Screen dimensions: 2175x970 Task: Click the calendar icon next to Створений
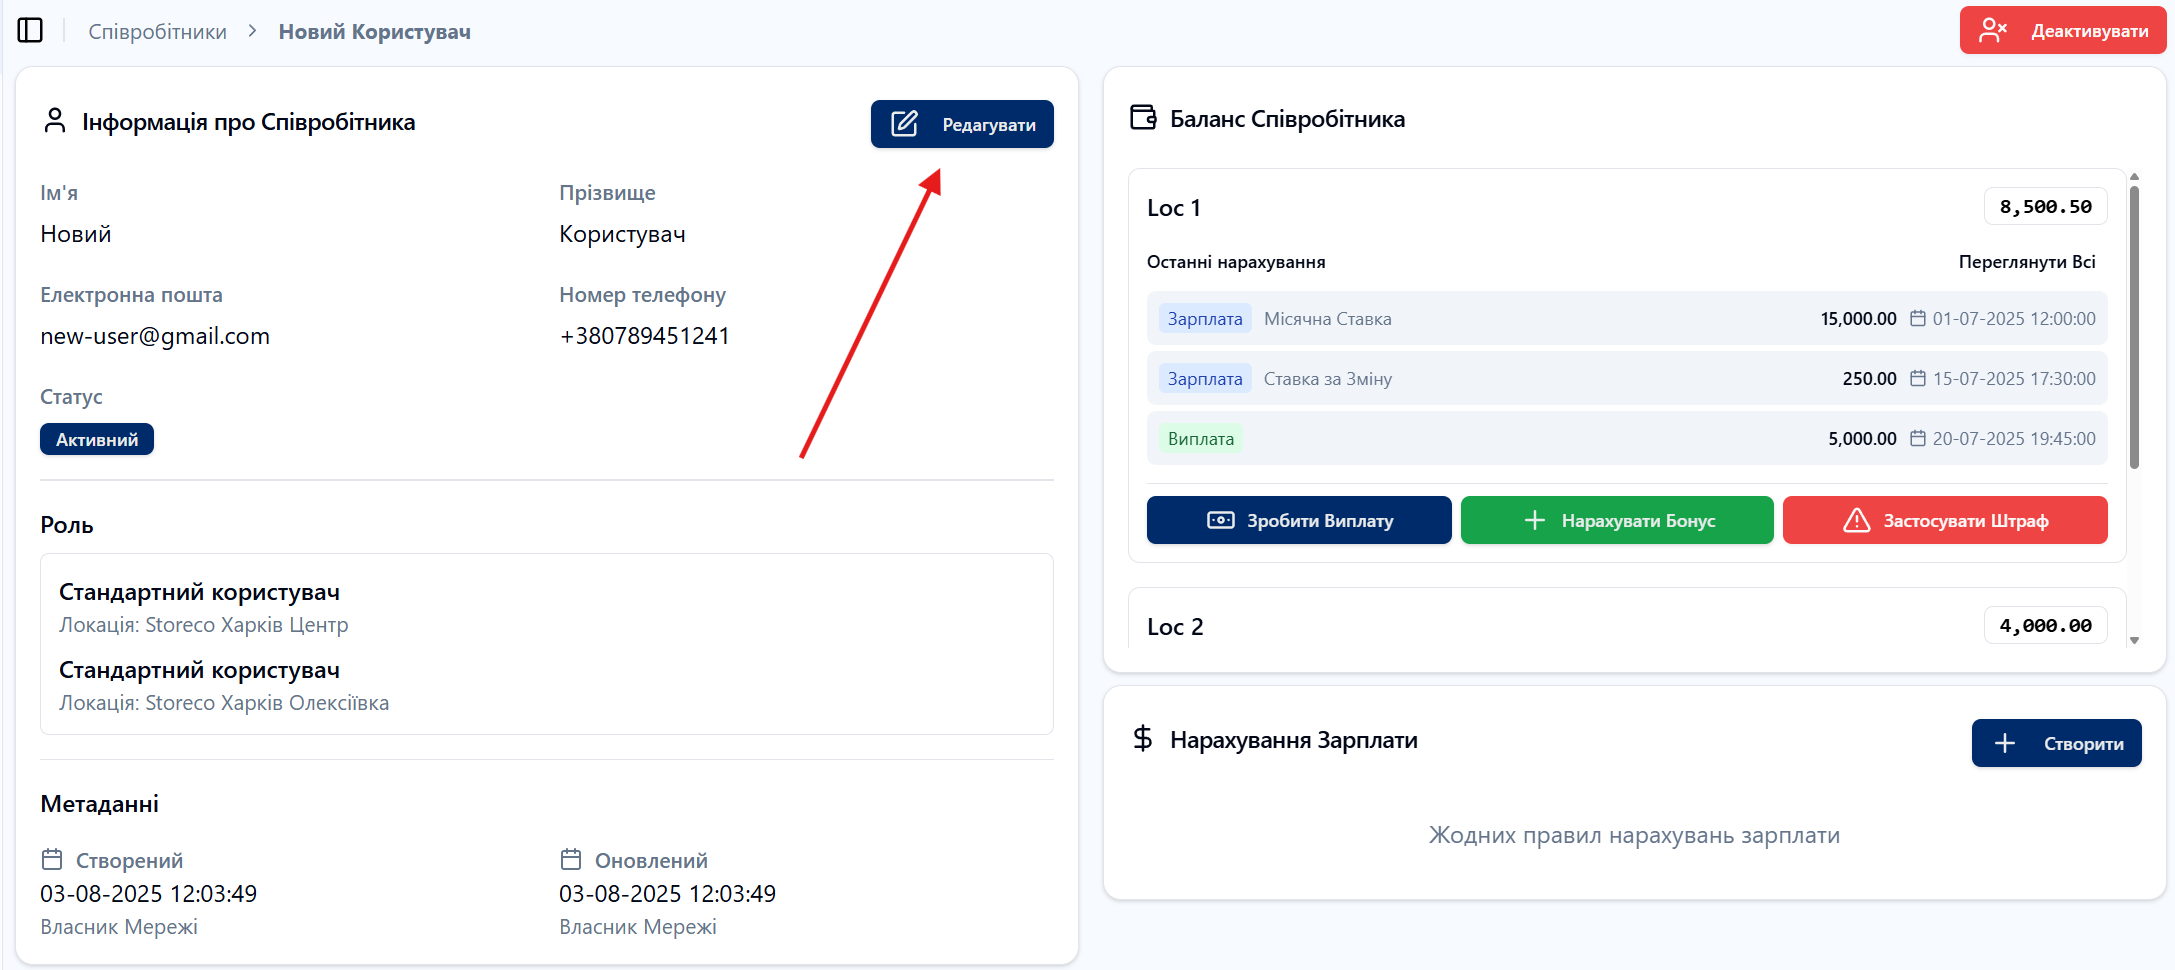pyautogui.click(x=52, y=860)
